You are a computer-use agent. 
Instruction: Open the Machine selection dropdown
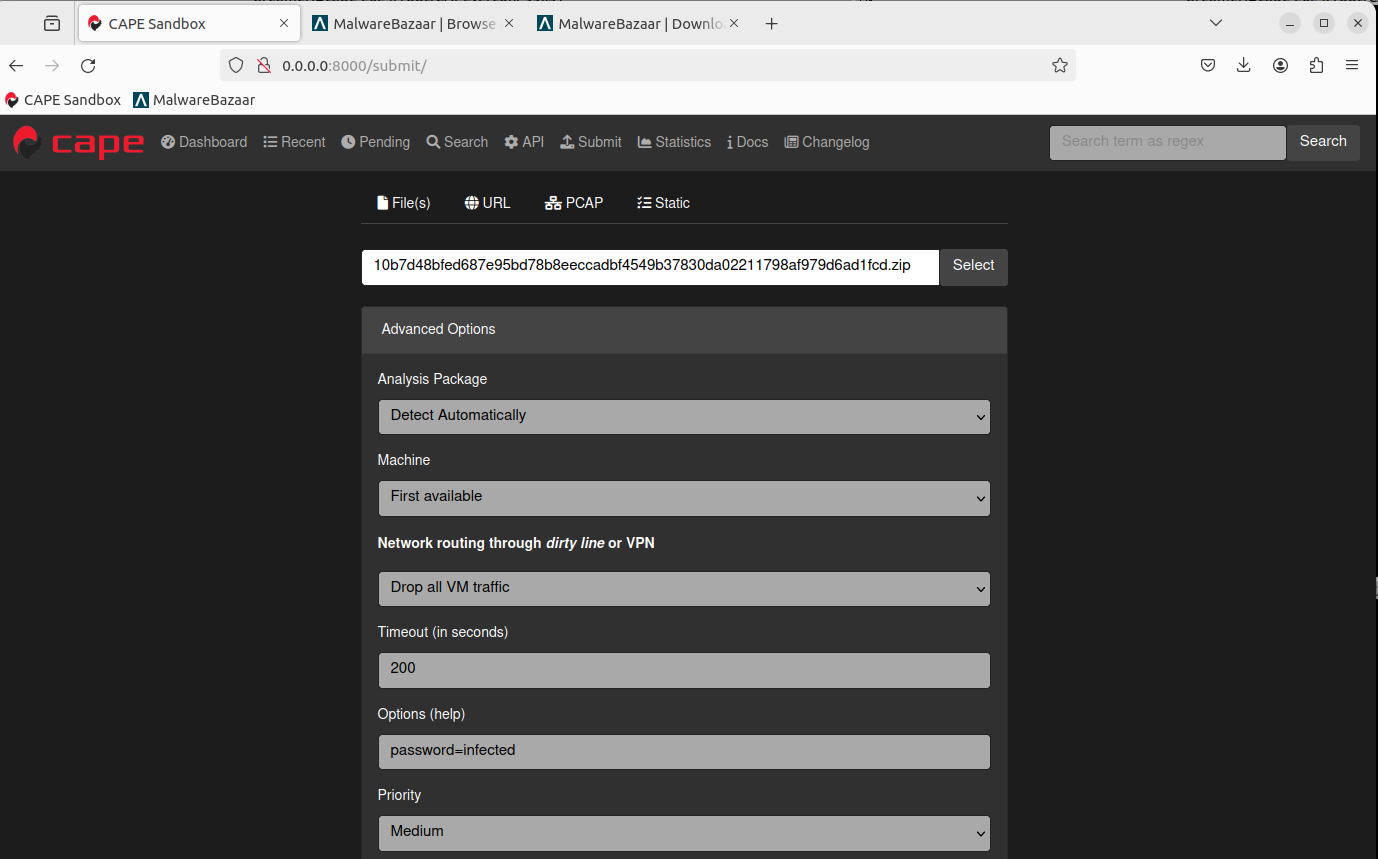683,497
